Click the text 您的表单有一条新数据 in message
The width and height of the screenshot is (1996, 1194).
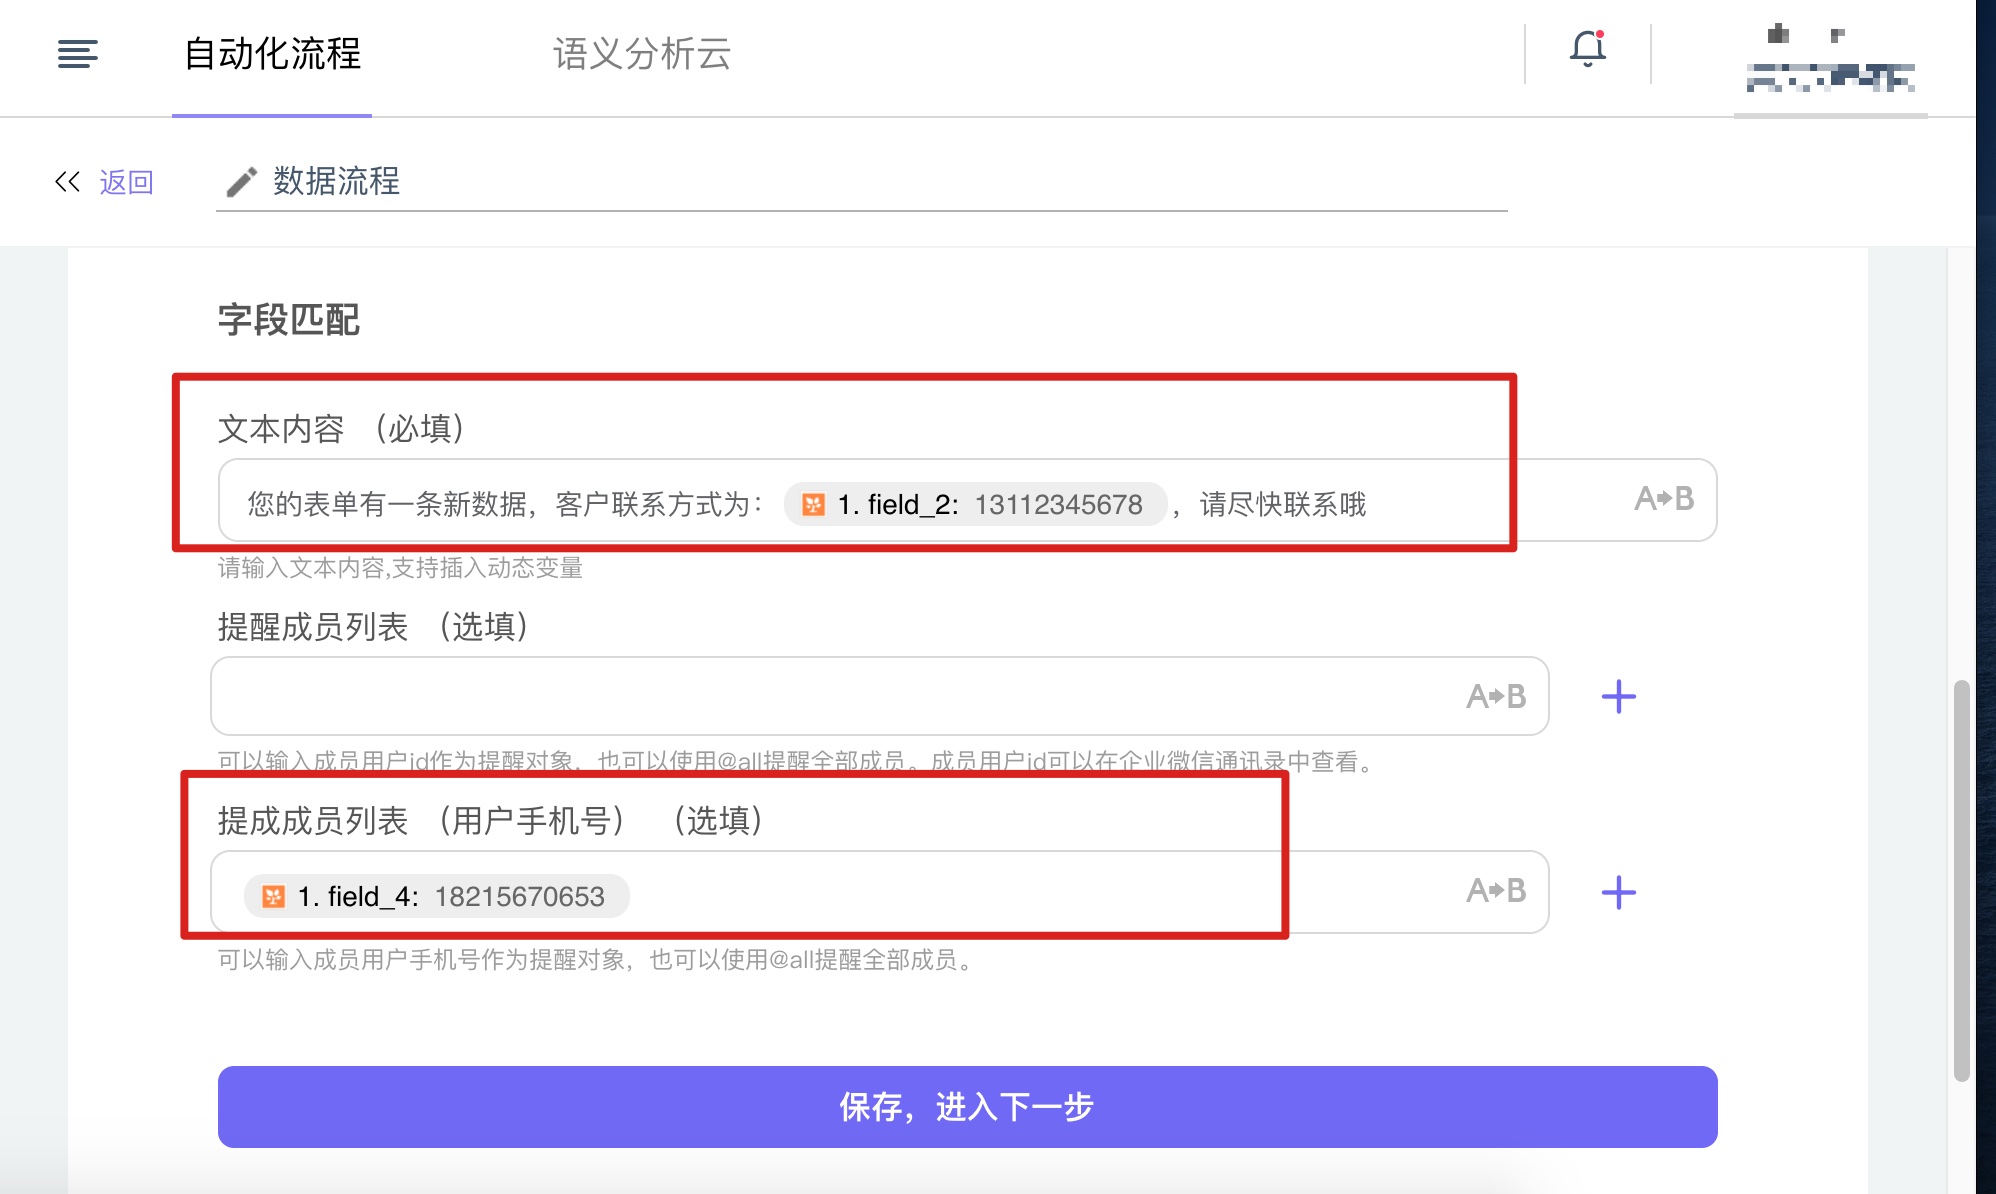pos(386,504)
